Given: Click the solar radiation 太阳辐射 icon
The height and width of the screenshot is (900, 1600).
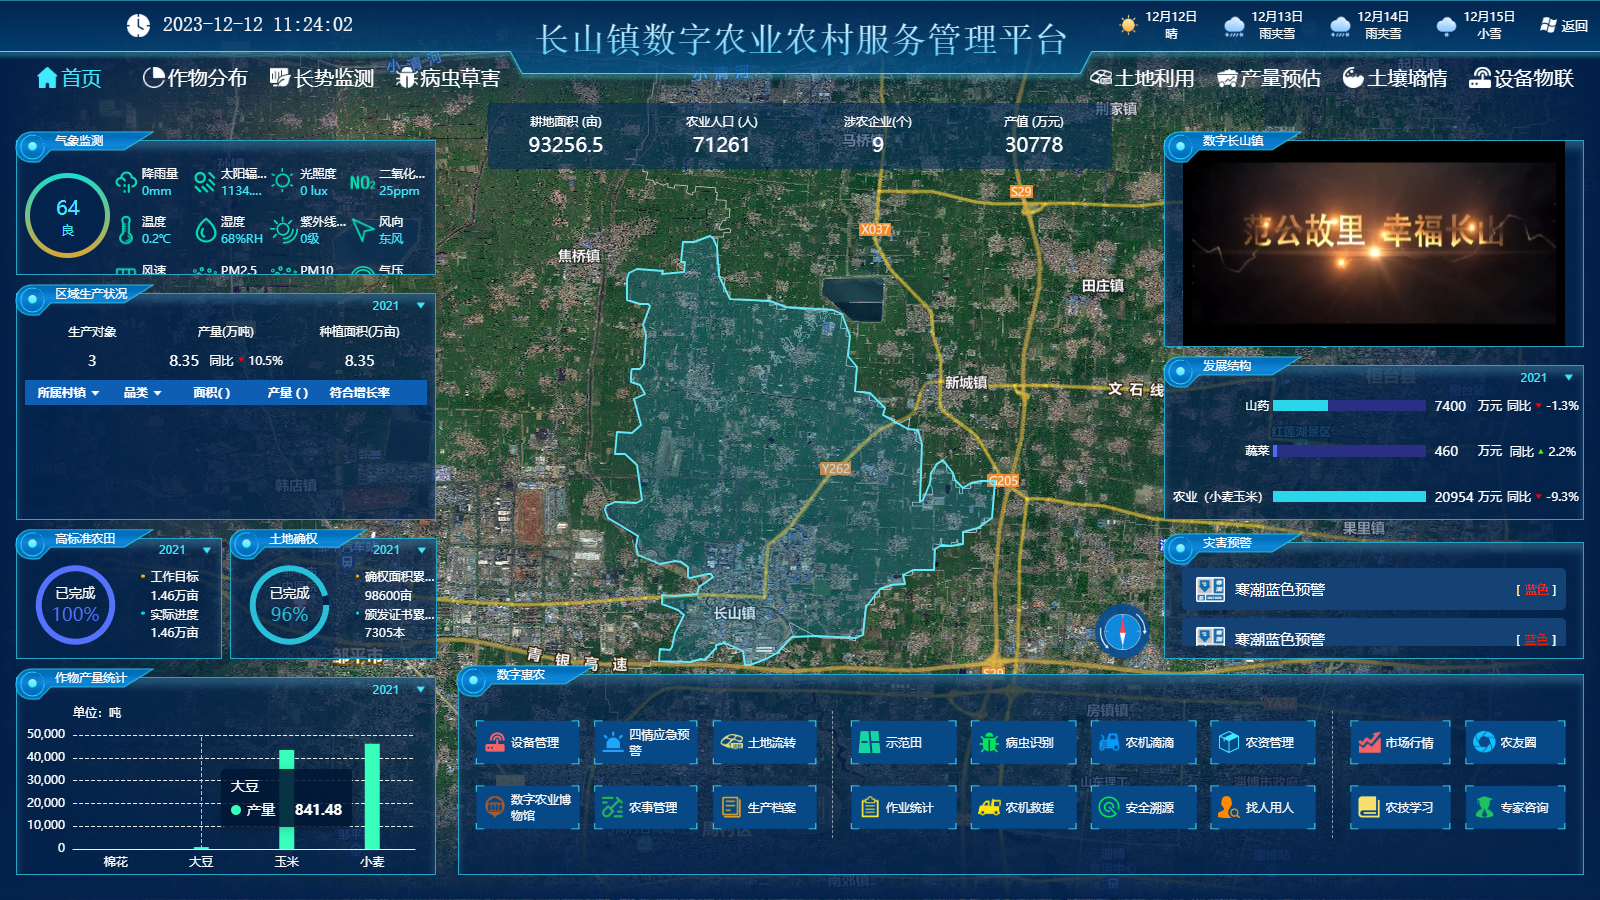Looking at the screenshot, I should (205, 182).
